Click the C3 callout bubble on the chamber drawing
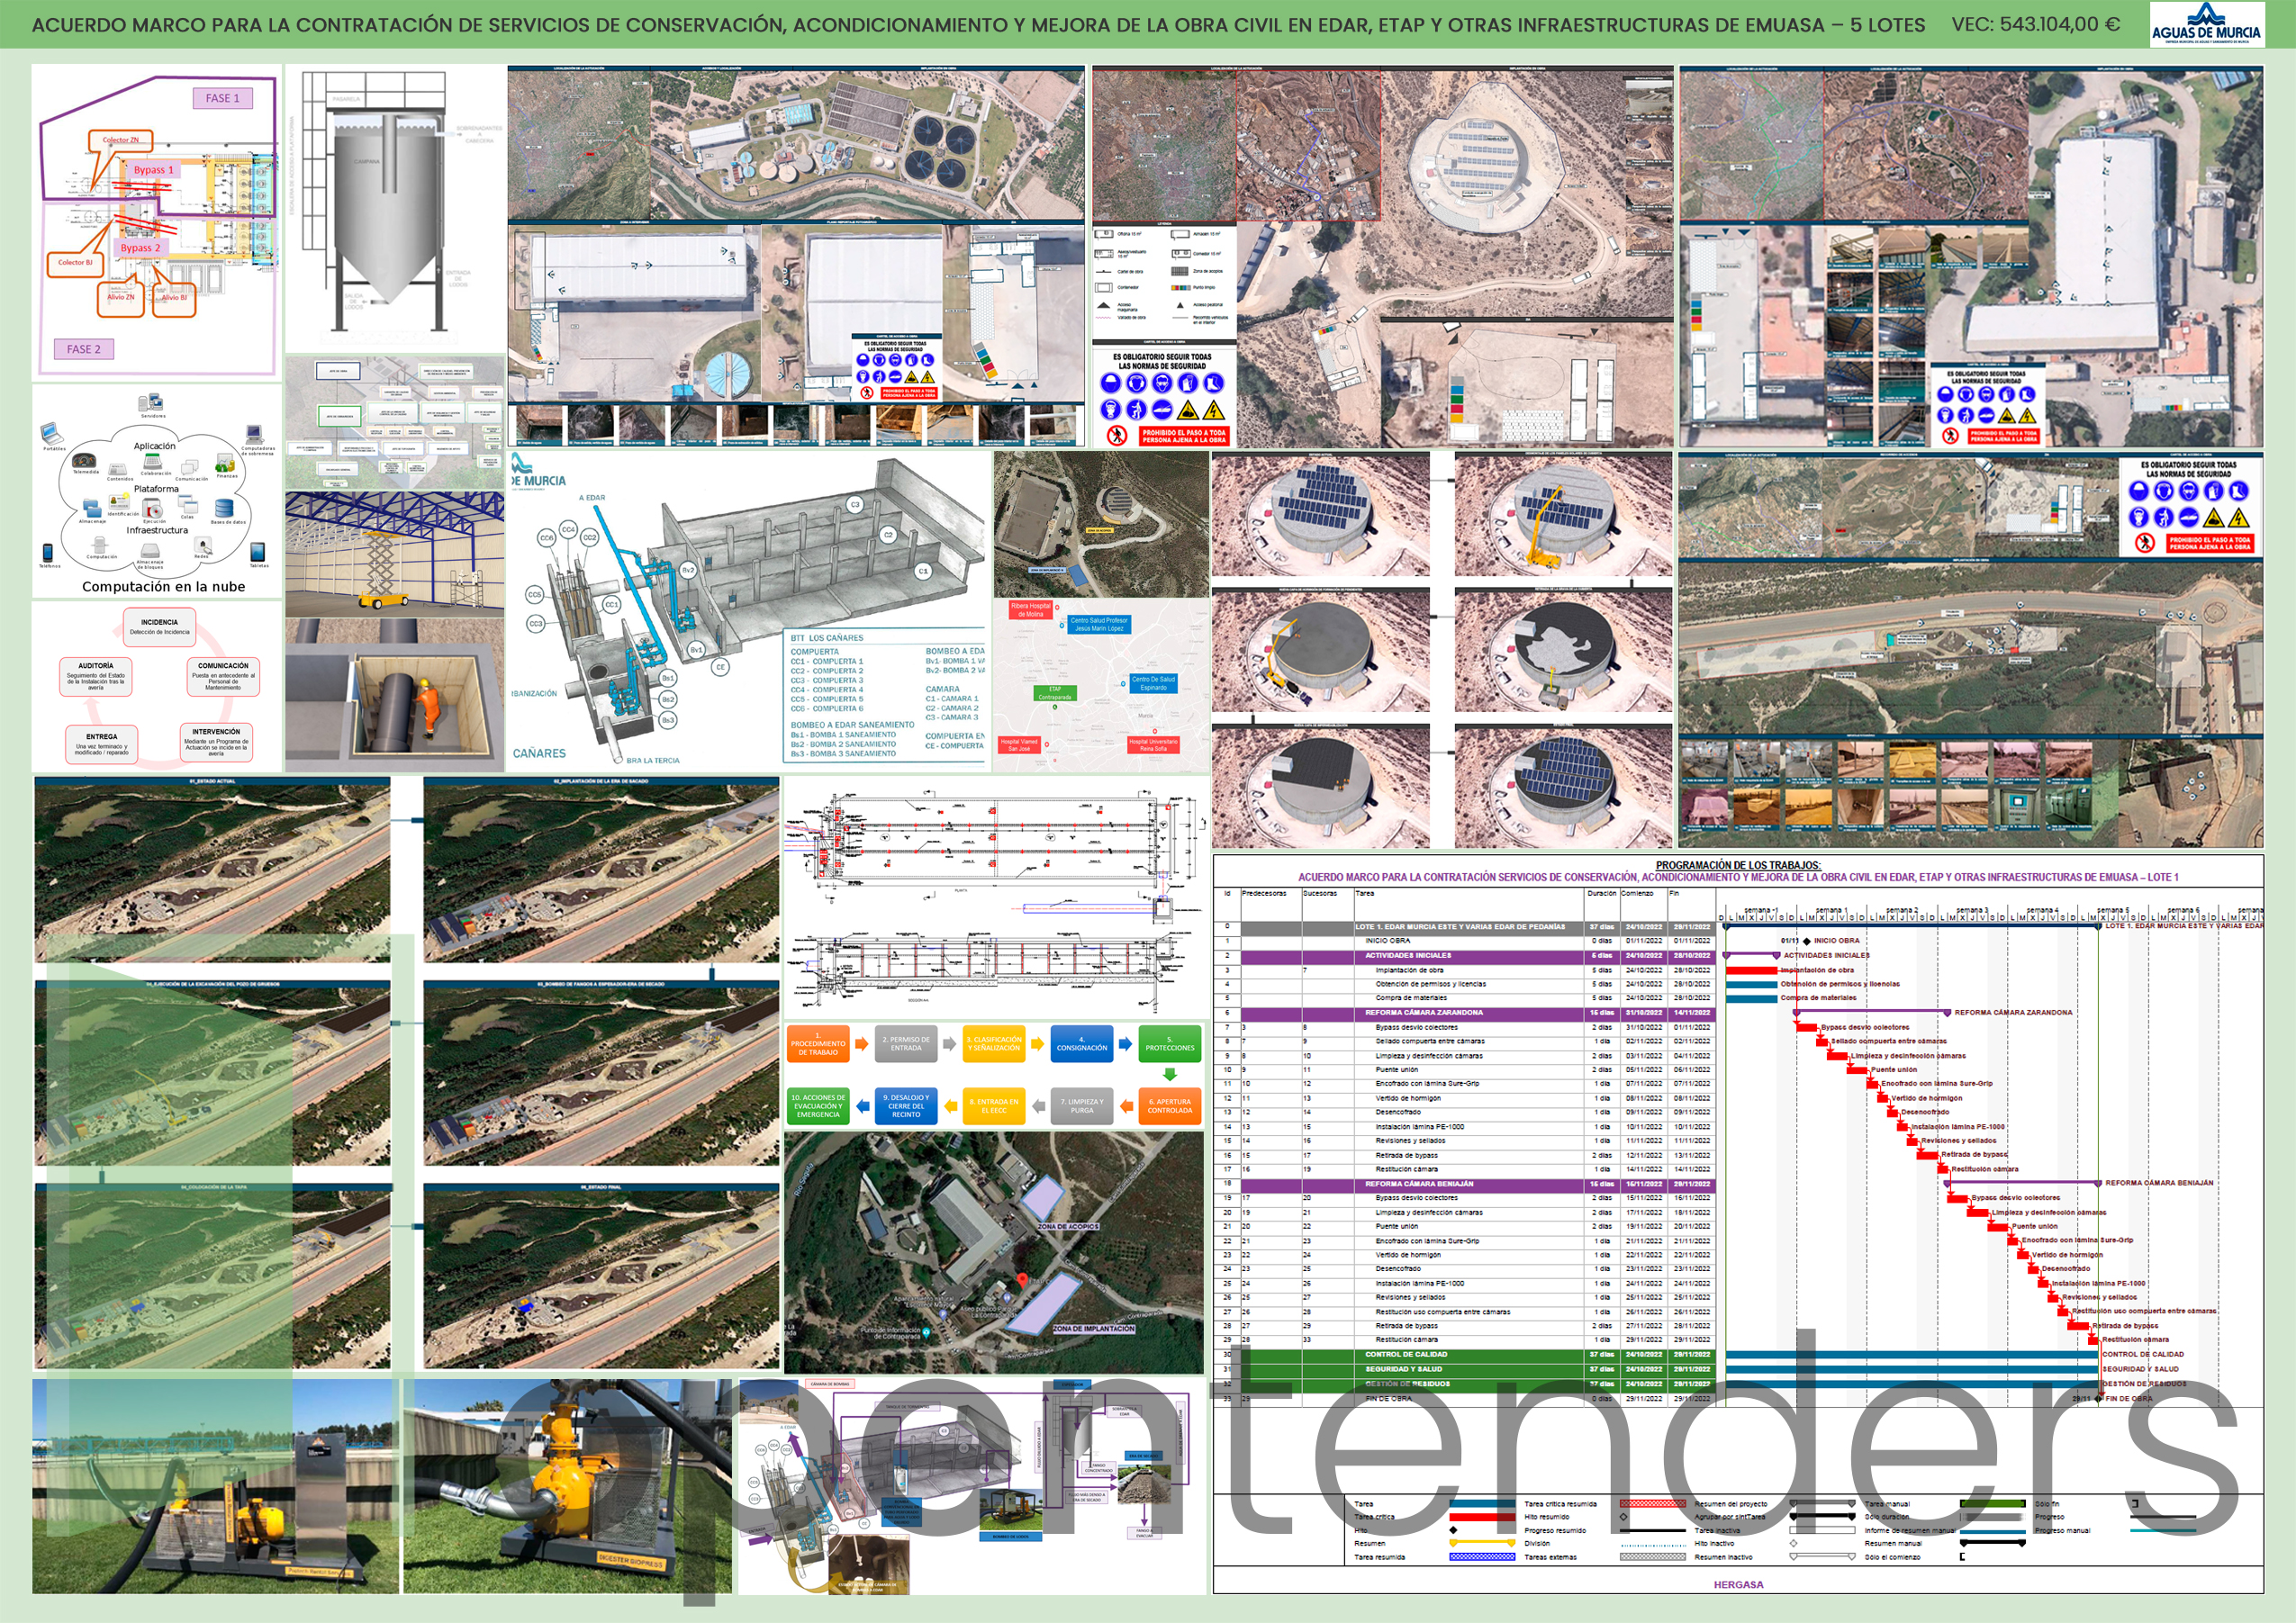Viewport: 2296px width, 1623px height. tap(854, 505)
